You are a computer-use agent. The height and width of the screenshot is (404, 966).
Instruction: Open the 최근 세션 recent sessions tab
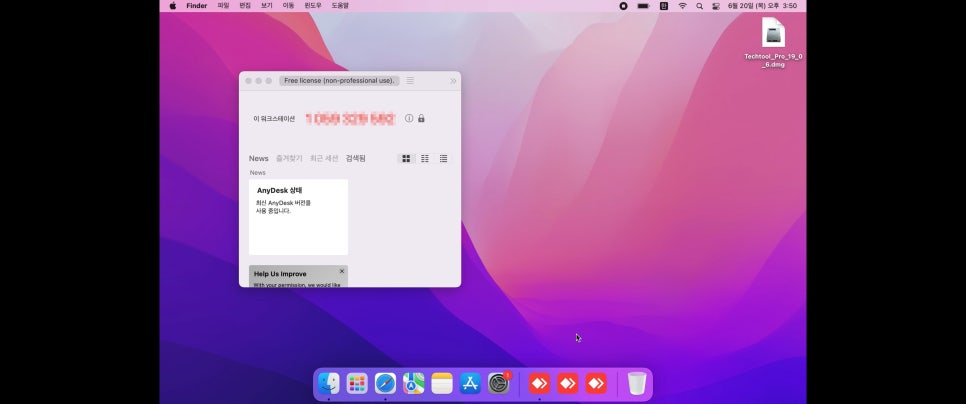tap(324, 158)
